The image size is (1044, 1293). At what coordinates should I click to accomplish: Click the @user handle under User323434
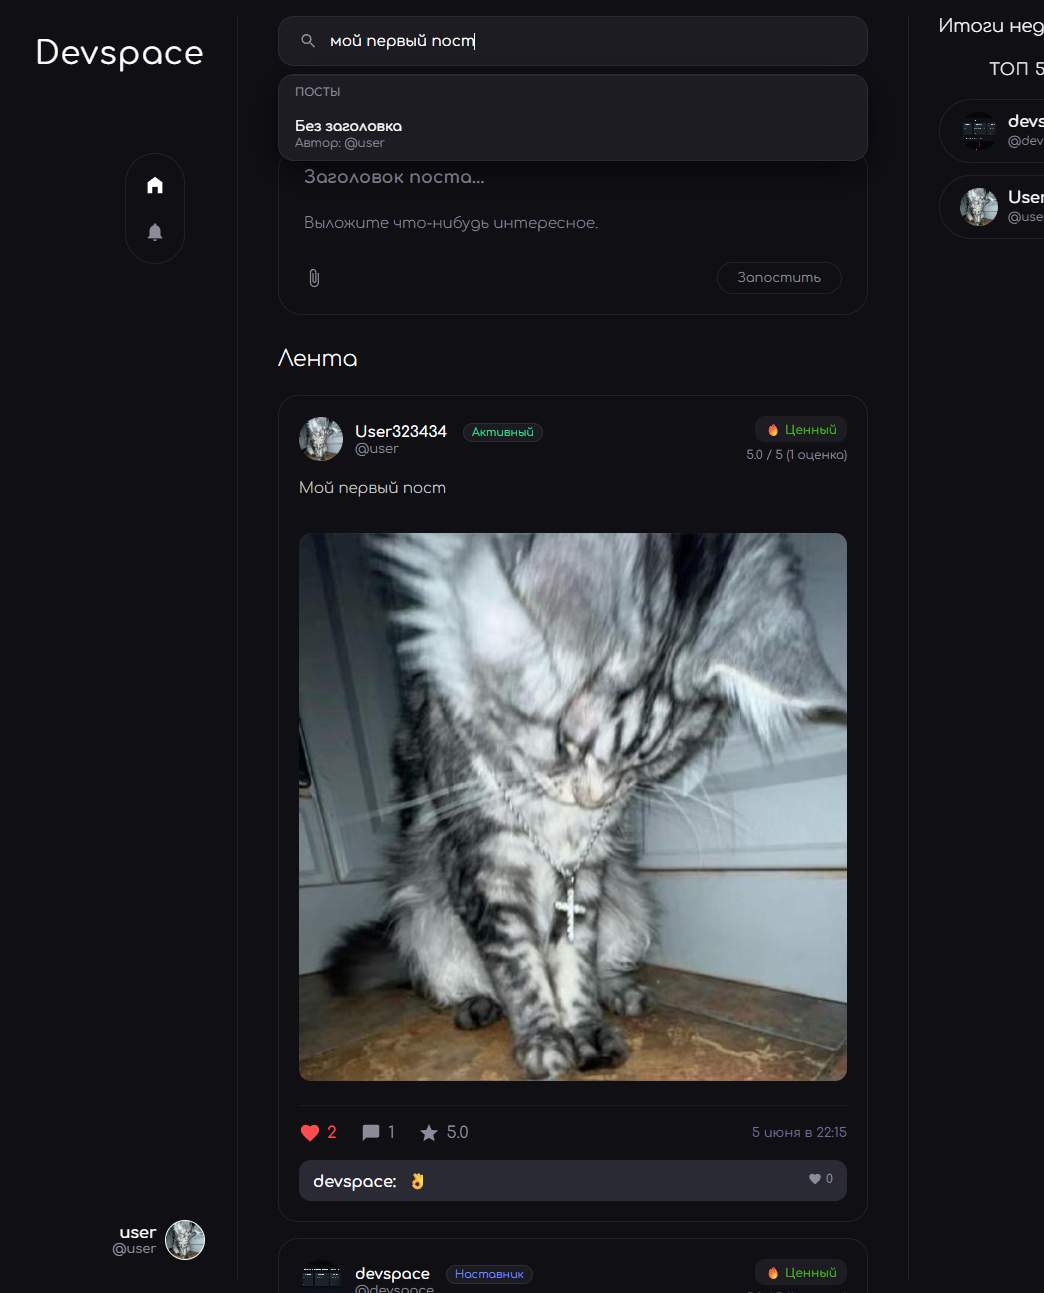376,449
